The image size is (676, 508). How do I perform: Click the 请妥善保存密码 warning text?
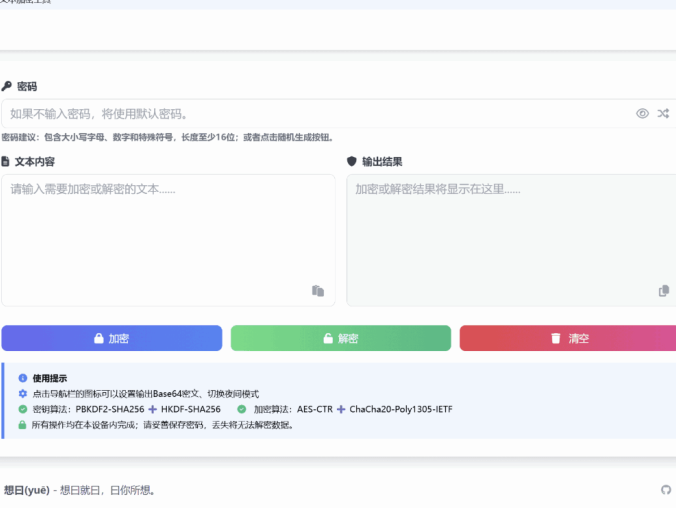coord(173,425)
